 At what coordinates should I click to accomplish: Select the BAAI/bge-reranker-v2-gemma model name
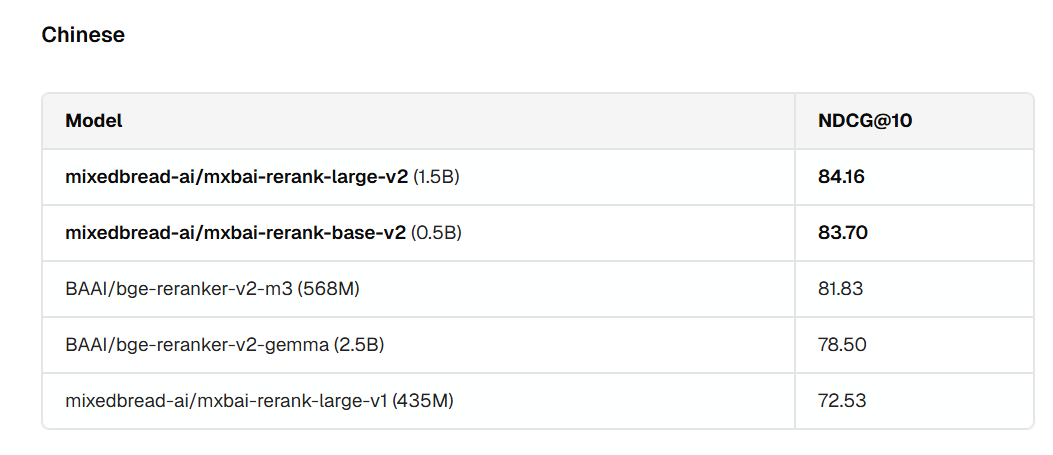tap(197, 345)
